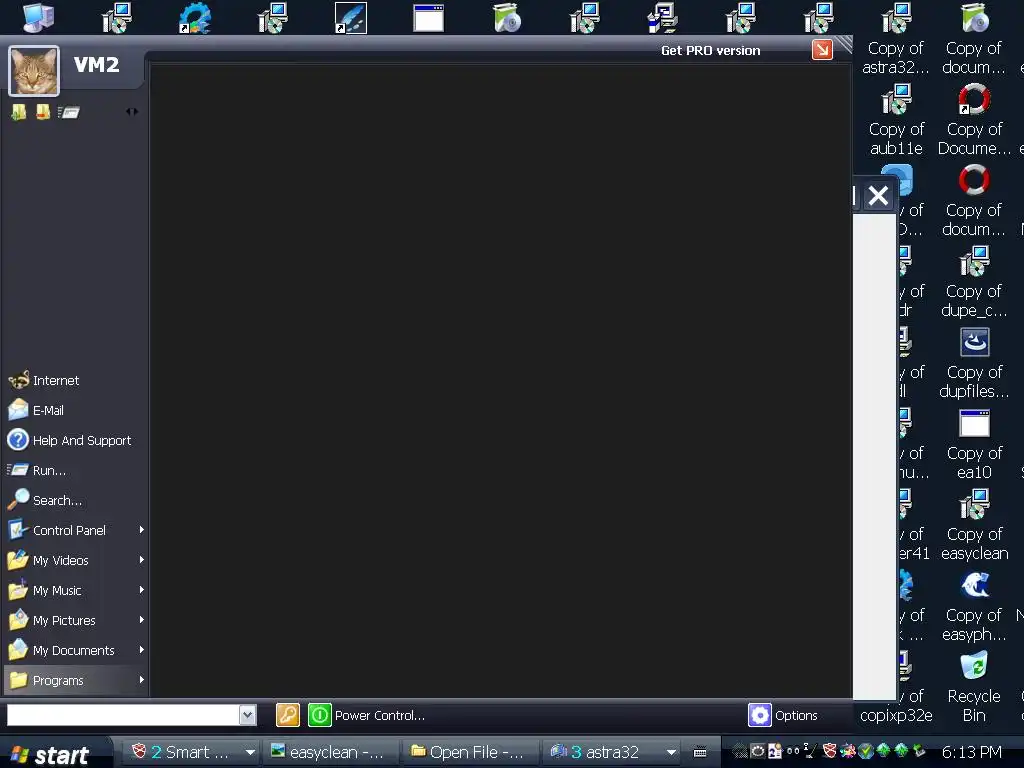Click the blue gear shortcut icon in top row
The image size is (1024, 768).
click(195, 18)
